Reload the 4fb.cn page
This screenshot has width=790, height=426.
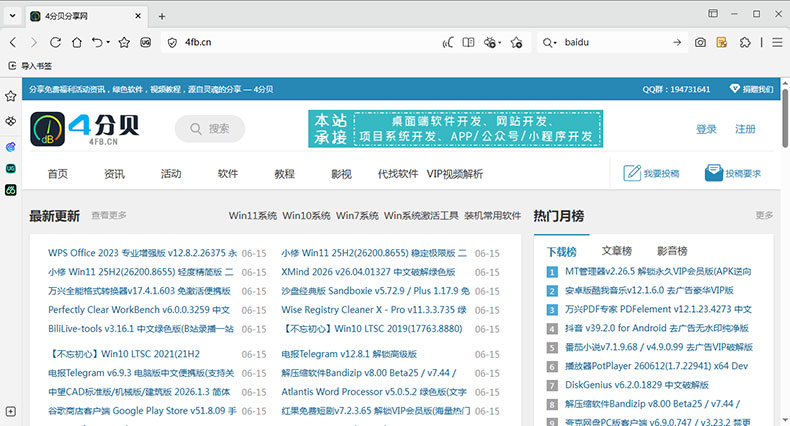tap(55, 43)
